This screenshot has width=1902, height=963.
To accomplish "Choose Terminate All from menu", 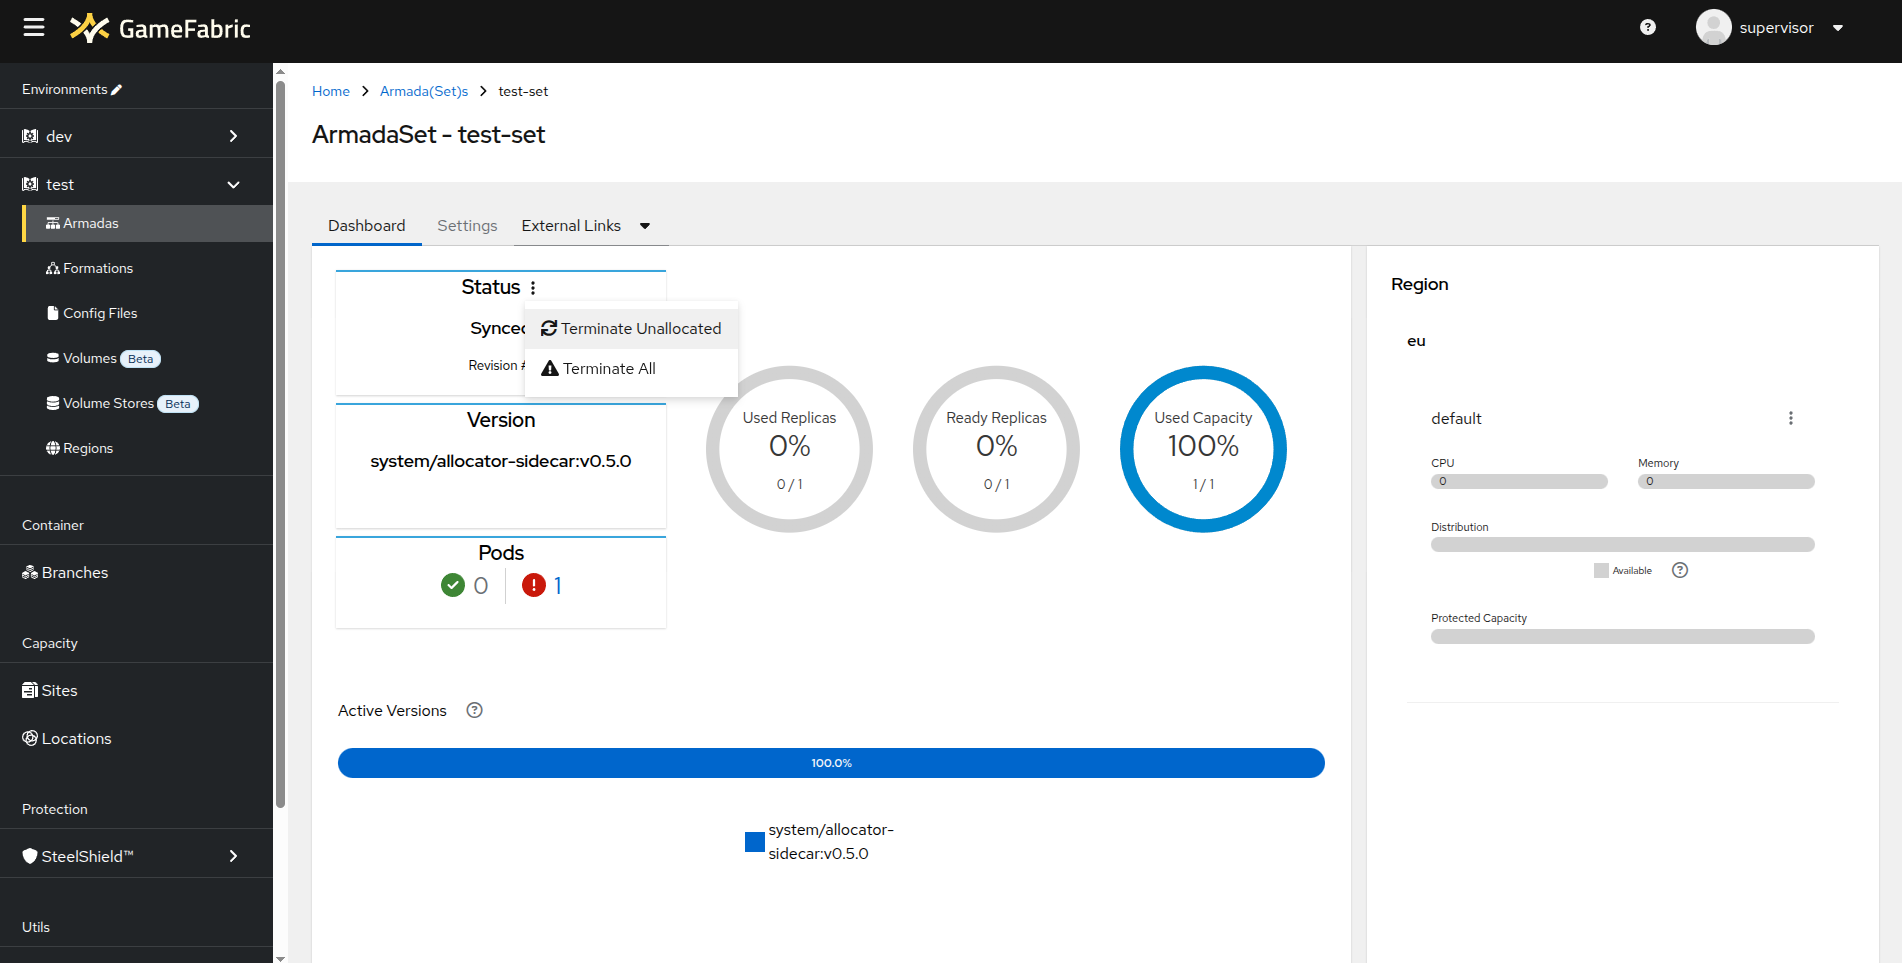I will click(631, 369).
